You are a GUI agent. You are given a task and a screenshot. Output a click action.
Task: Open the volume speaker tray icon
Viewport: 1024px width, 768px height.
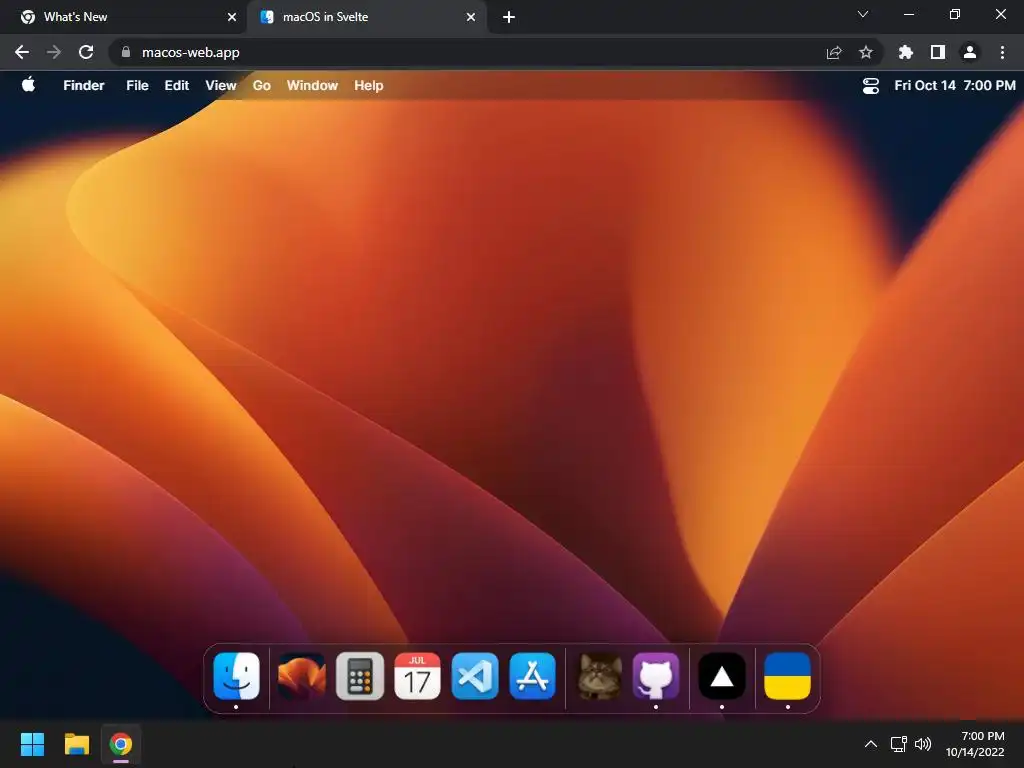tap(923, 744)
